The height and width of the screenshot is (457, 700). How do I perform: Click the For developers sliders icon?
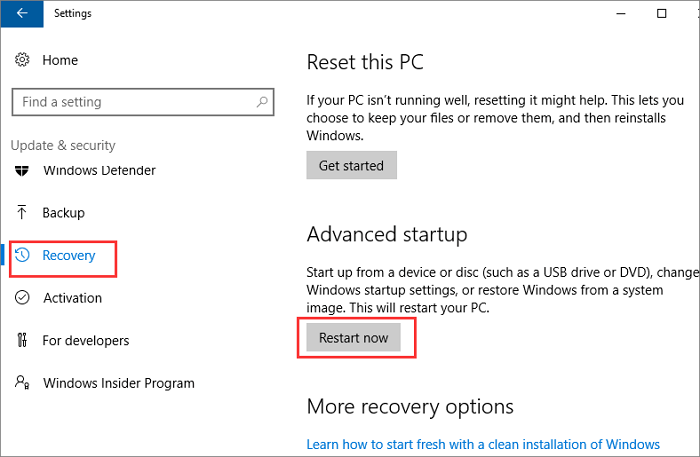(x=22, y=341)
